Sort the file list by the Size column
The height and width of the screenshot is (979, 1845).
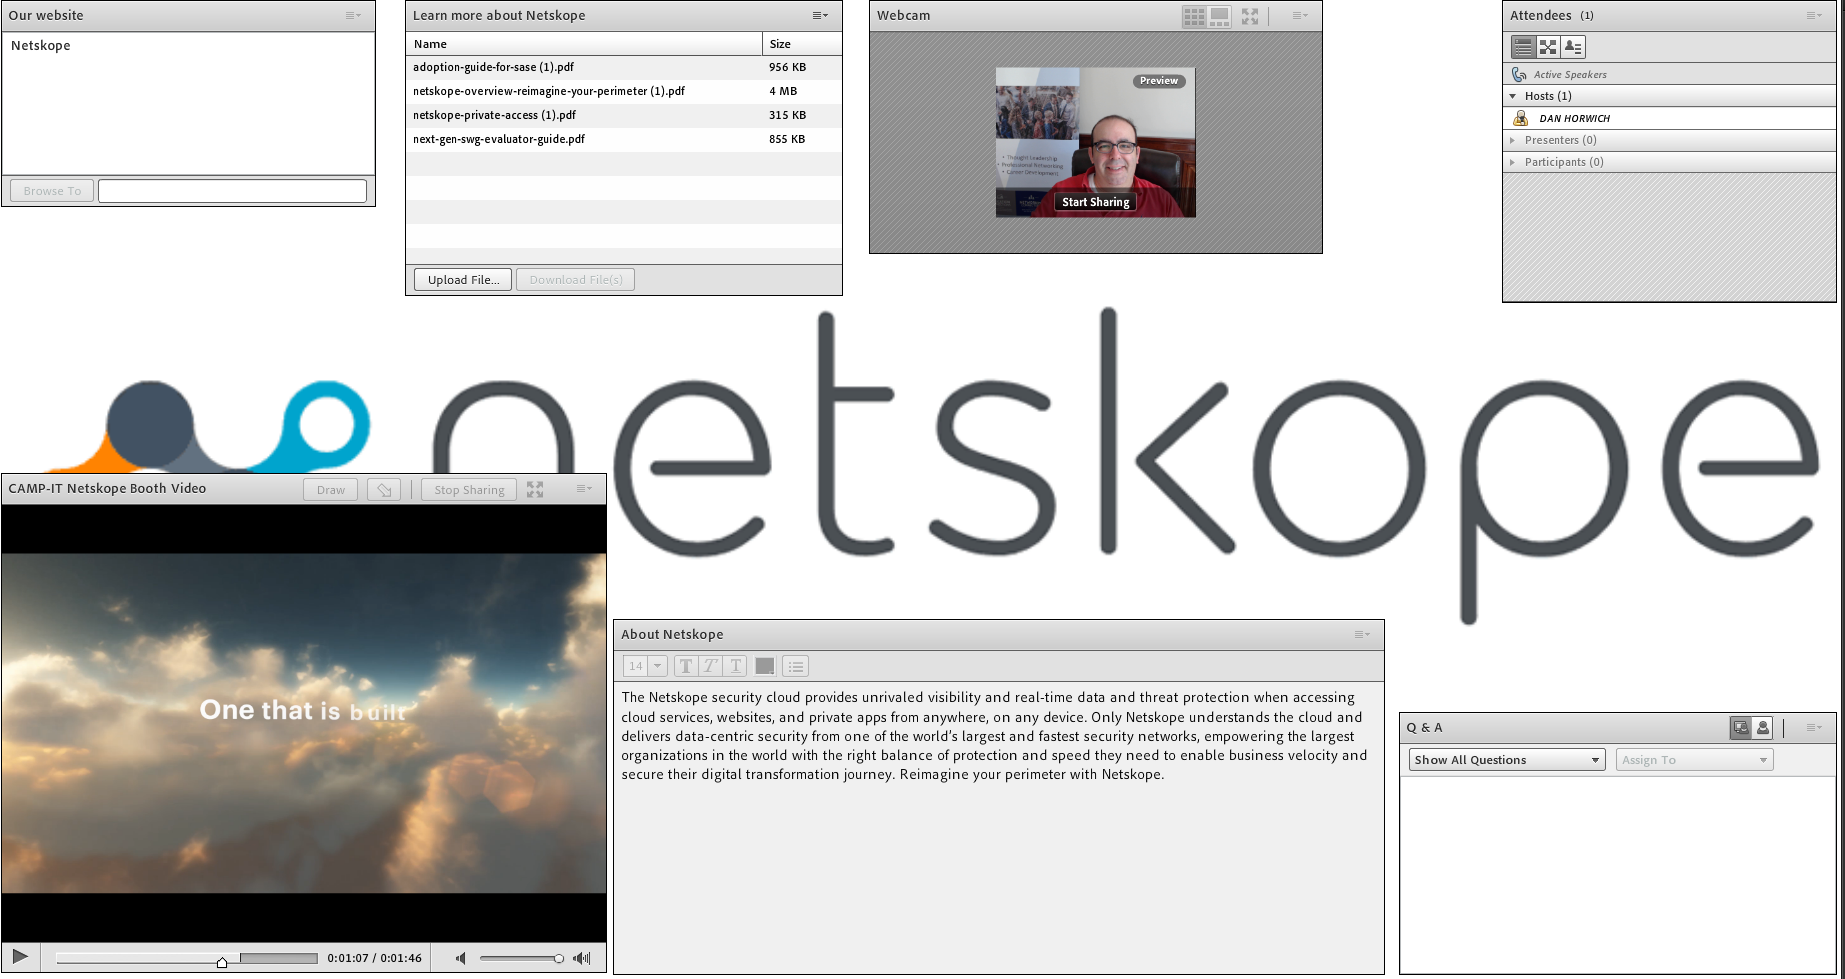(x=802, y=44)
